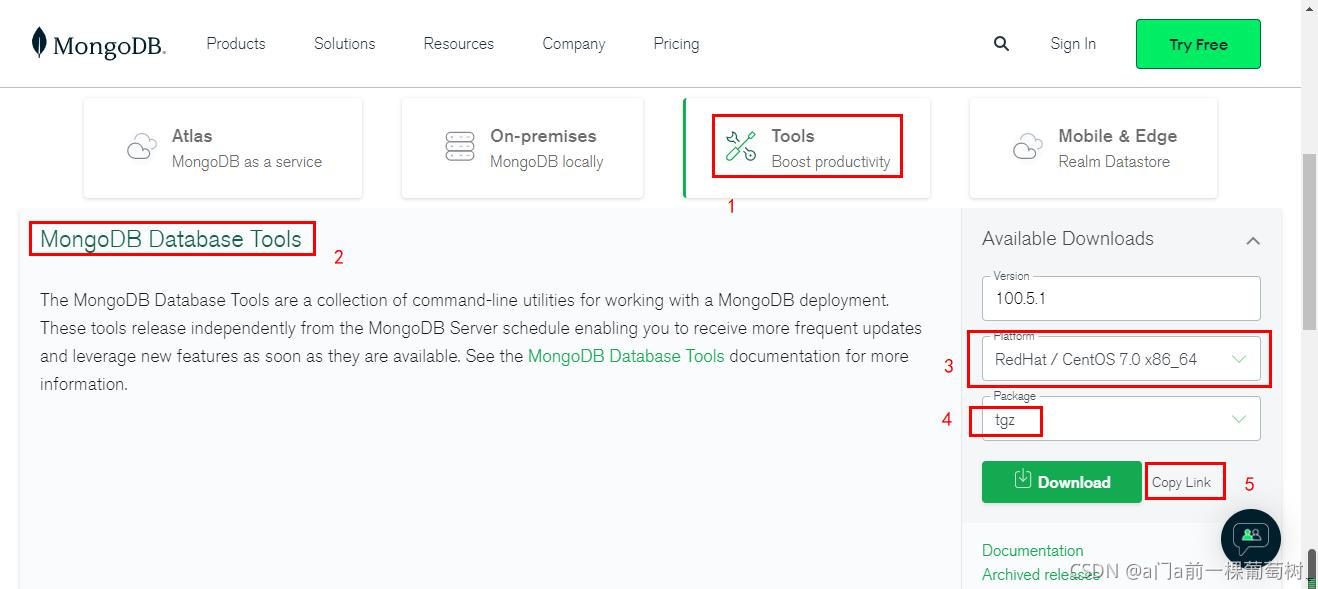This screenshot has height=589, width=1318.
Task: Open the search magnifier icon
Action: pyautogui.click(x=1001, y=44)
